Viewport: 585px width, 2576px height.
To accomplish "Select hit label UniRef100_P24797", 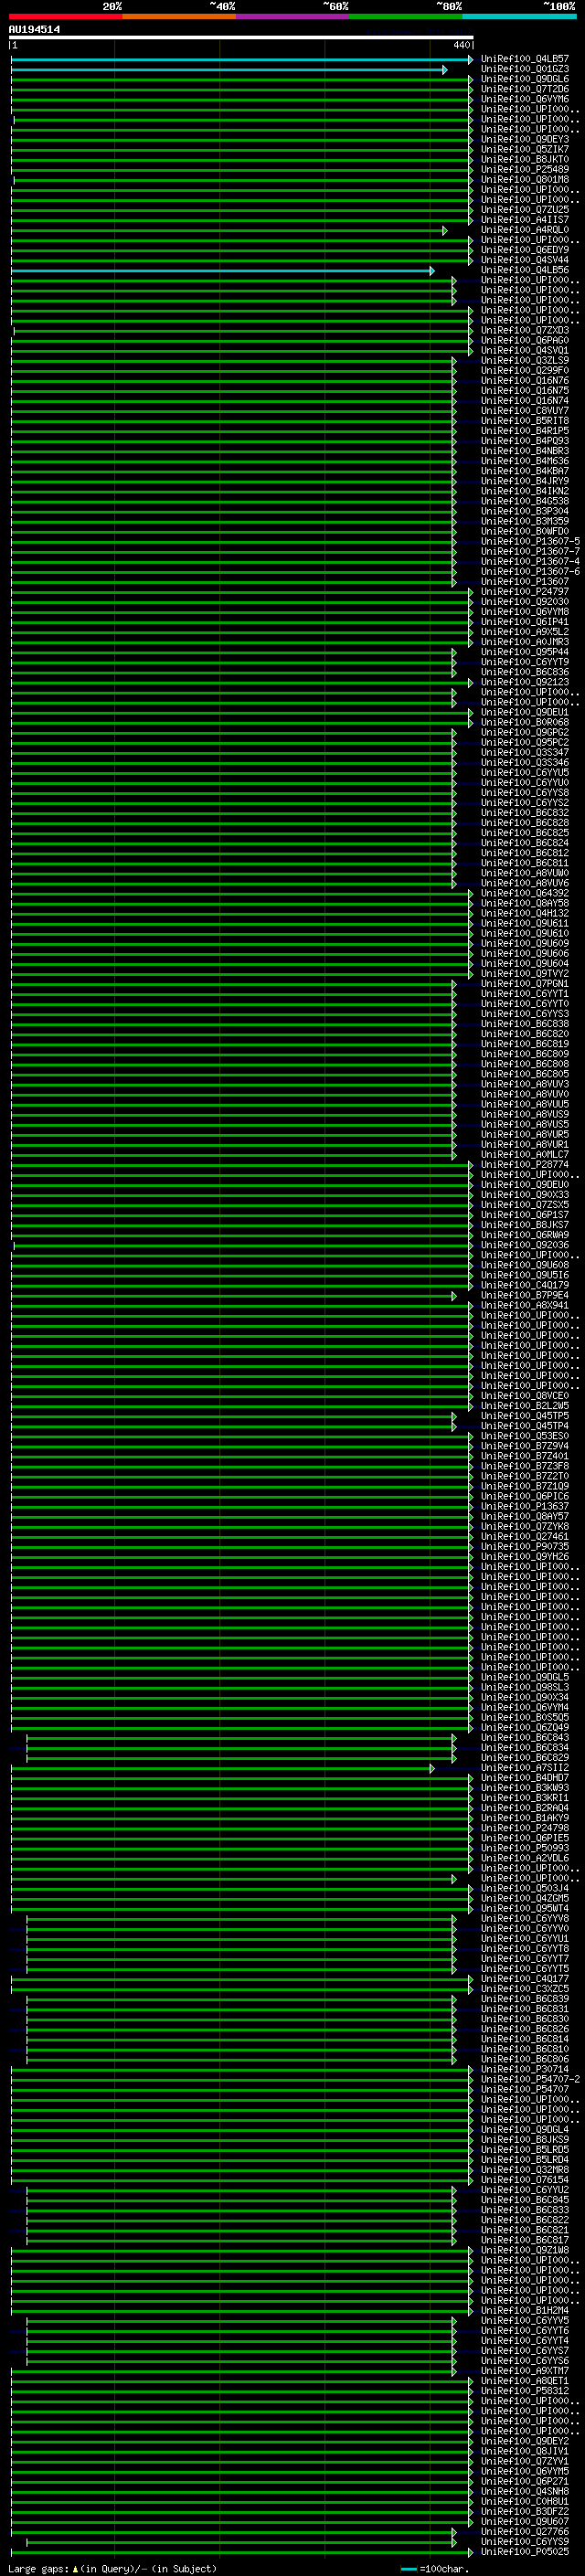I will (x=525, y=592).
